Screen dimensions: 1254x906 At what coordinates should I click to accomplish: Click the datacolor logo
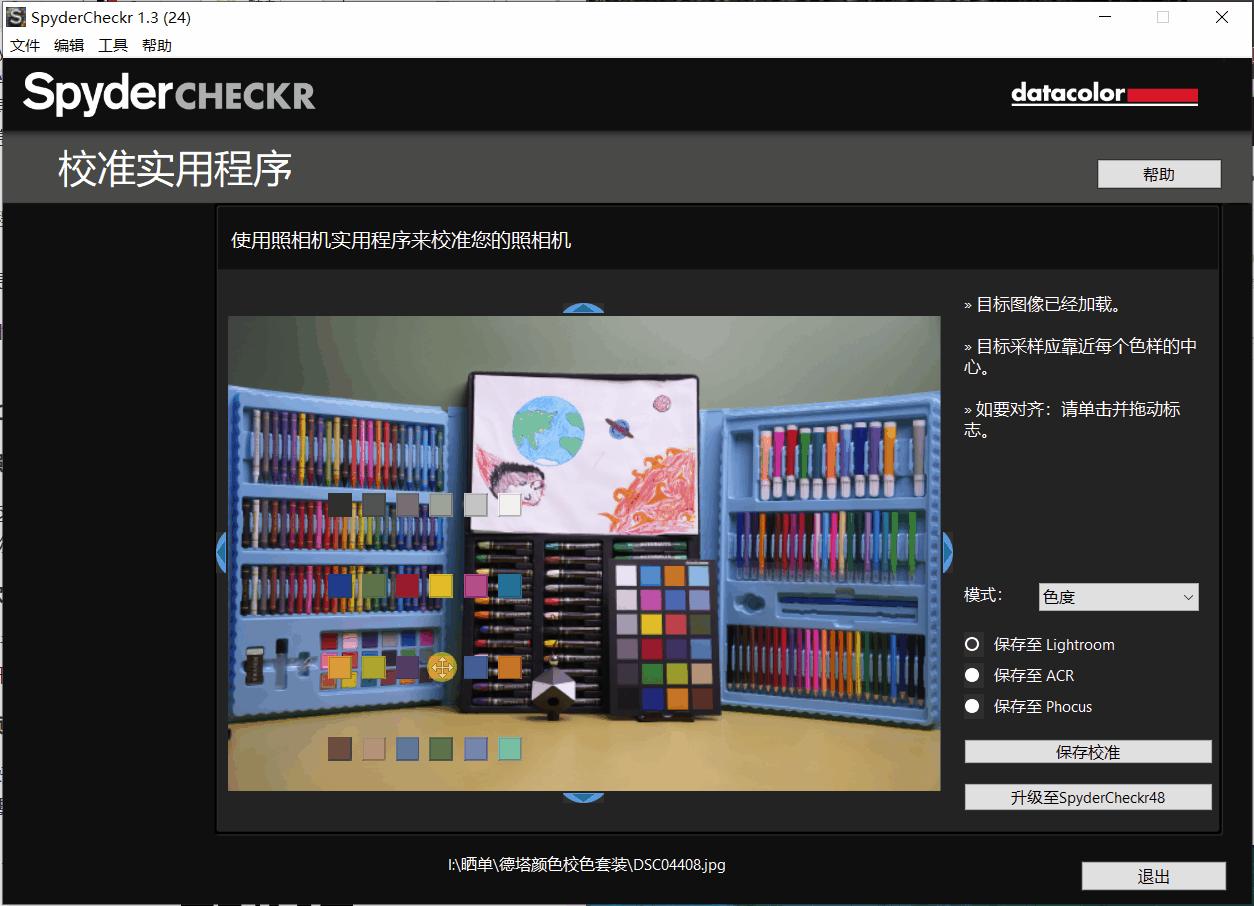point(1104,93)
